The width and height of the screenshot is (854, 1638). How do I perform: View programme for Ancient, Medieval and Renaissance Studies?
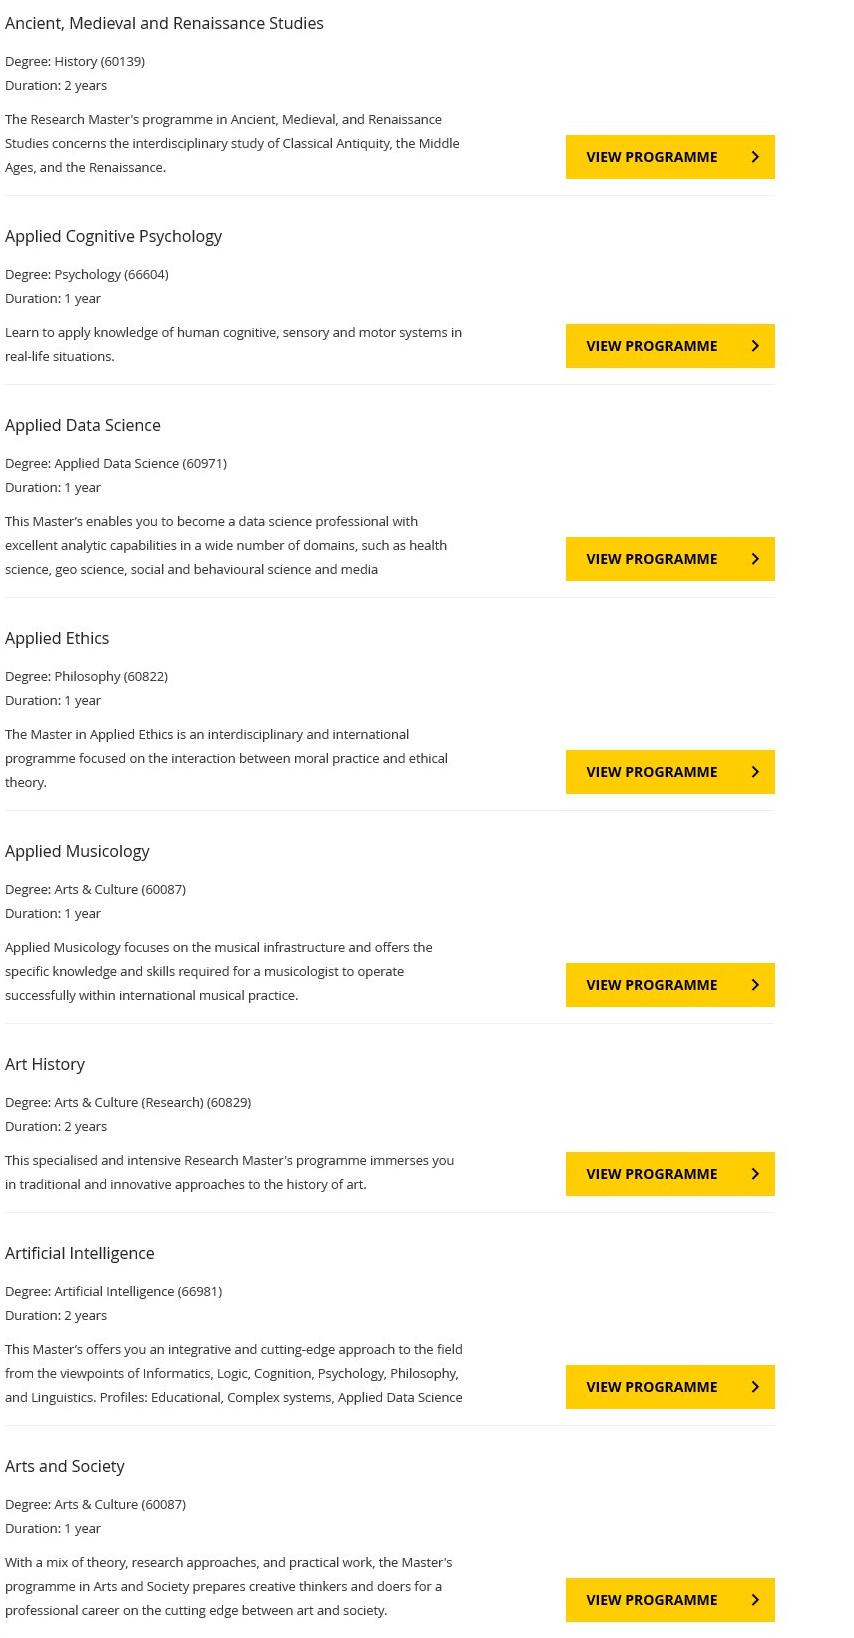[670, 157]
